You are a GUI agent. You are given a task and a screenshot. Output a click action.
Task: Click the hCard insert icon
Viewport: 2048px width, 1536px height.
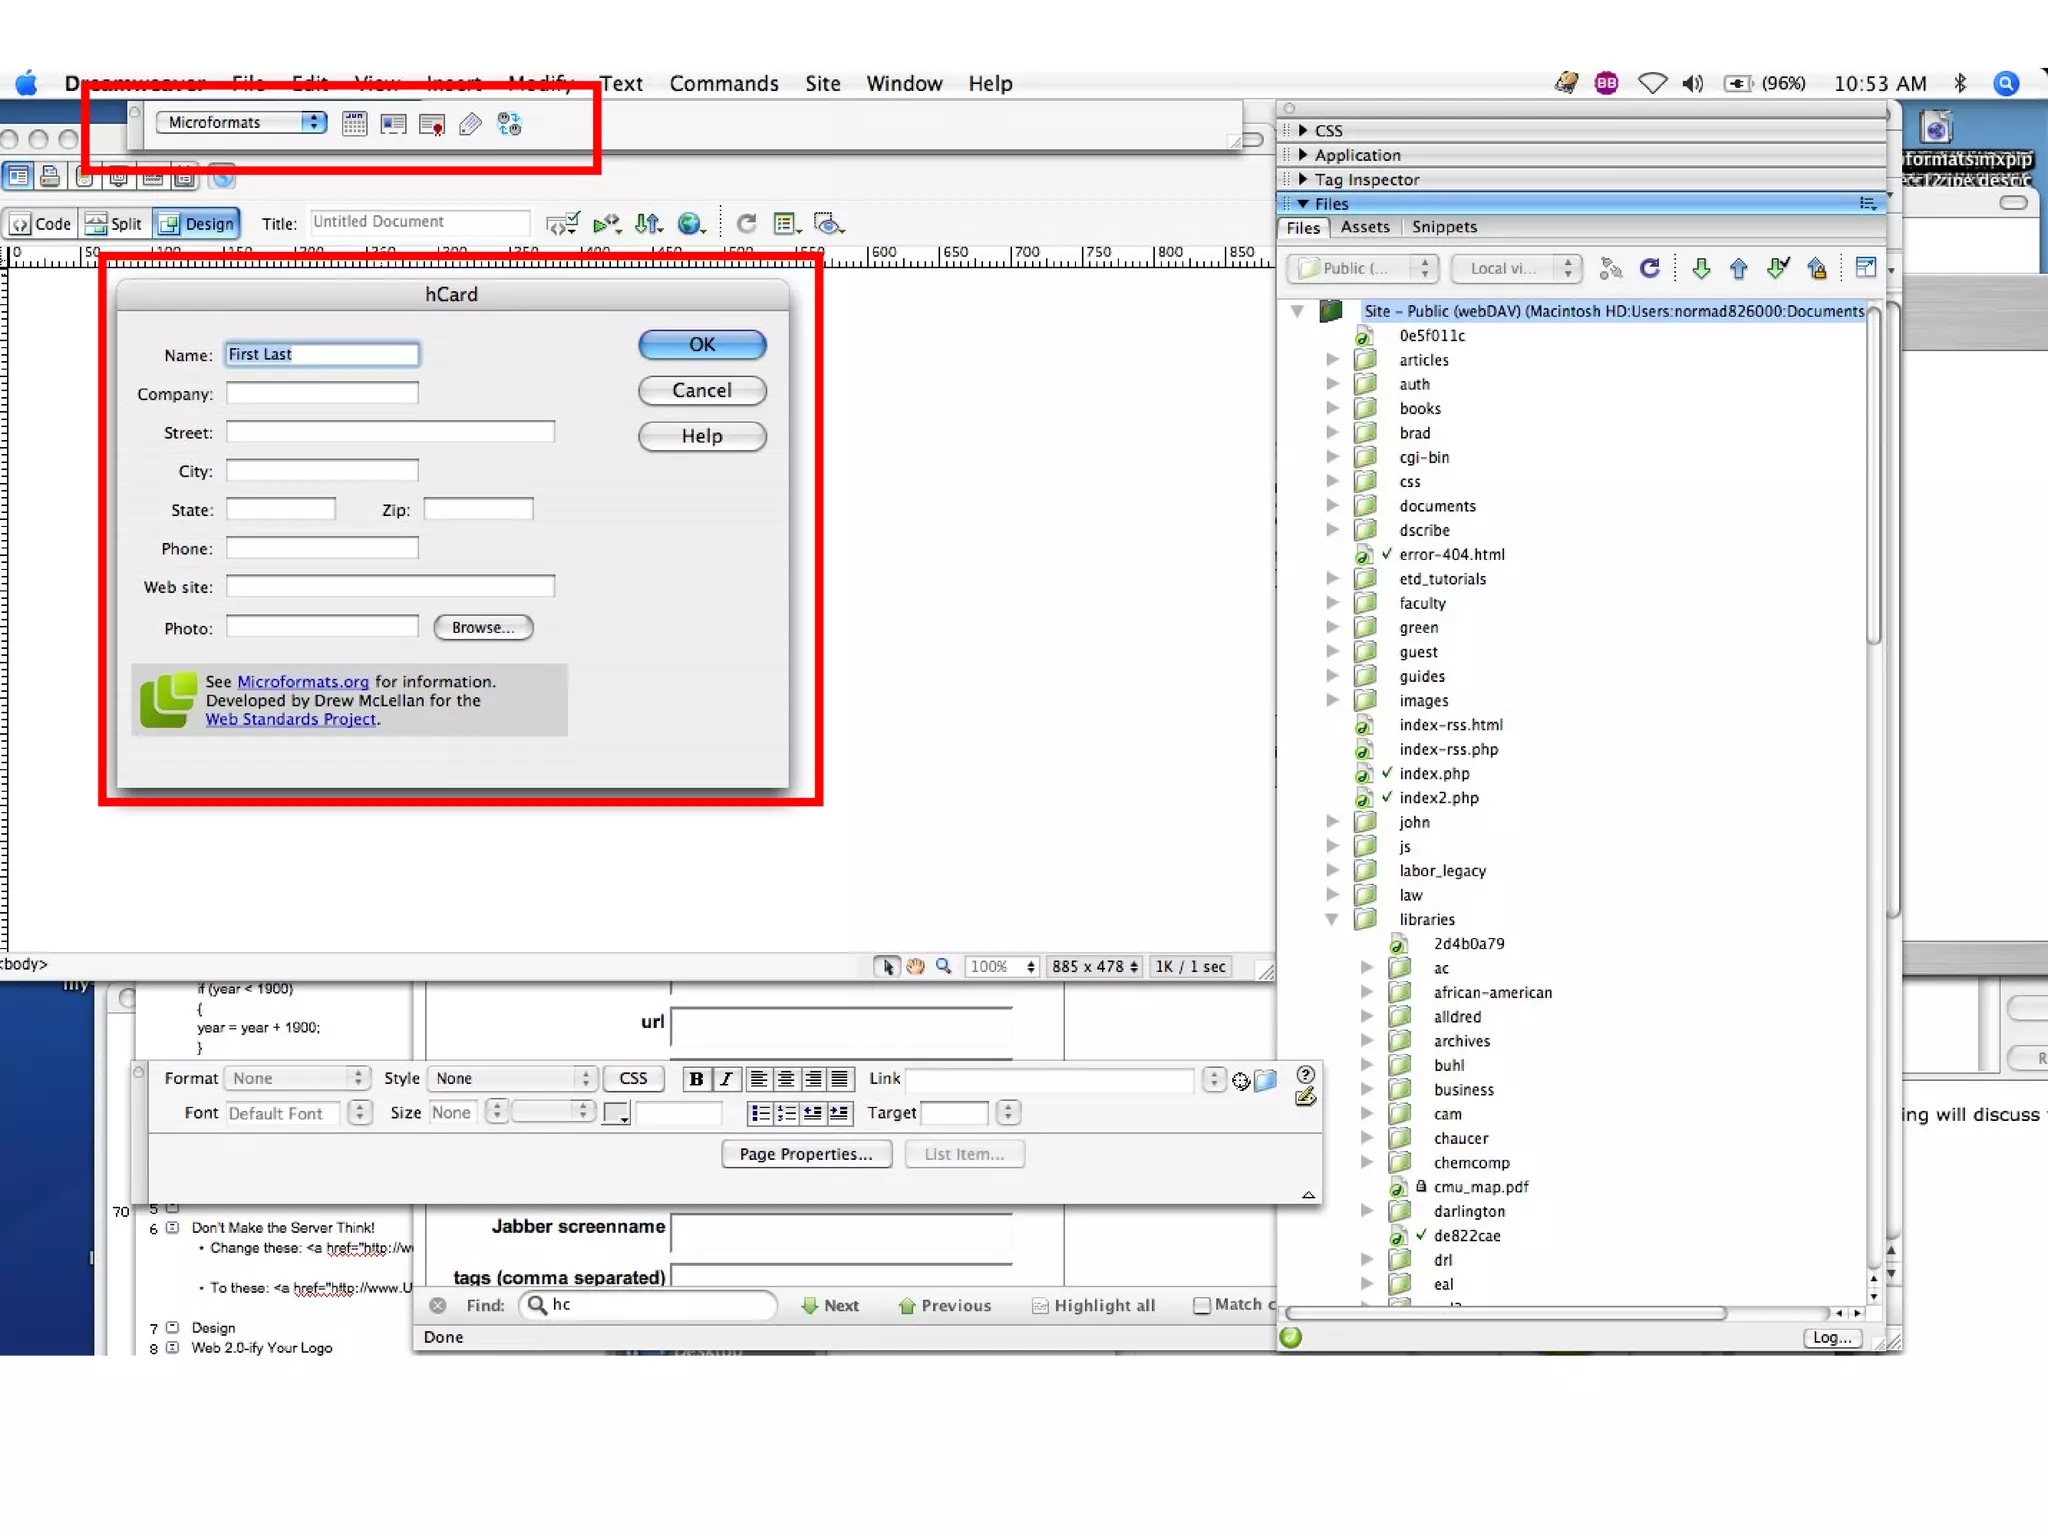(393, 123)
